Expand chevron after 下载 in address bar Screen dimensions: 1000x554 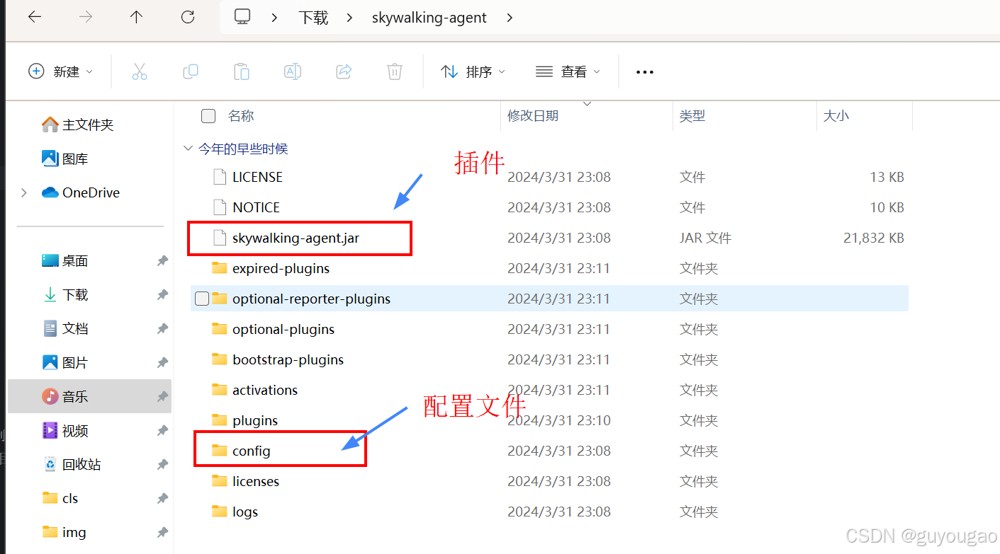349,18
